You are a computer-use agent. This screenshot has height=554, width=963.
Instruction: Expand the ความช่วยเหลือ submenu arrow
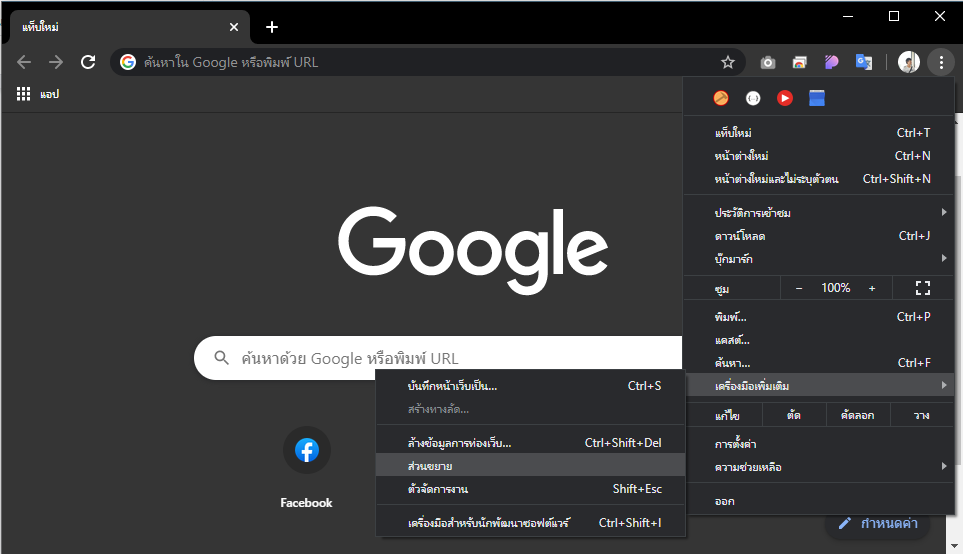pyautogui.click(x=944, y=467)
